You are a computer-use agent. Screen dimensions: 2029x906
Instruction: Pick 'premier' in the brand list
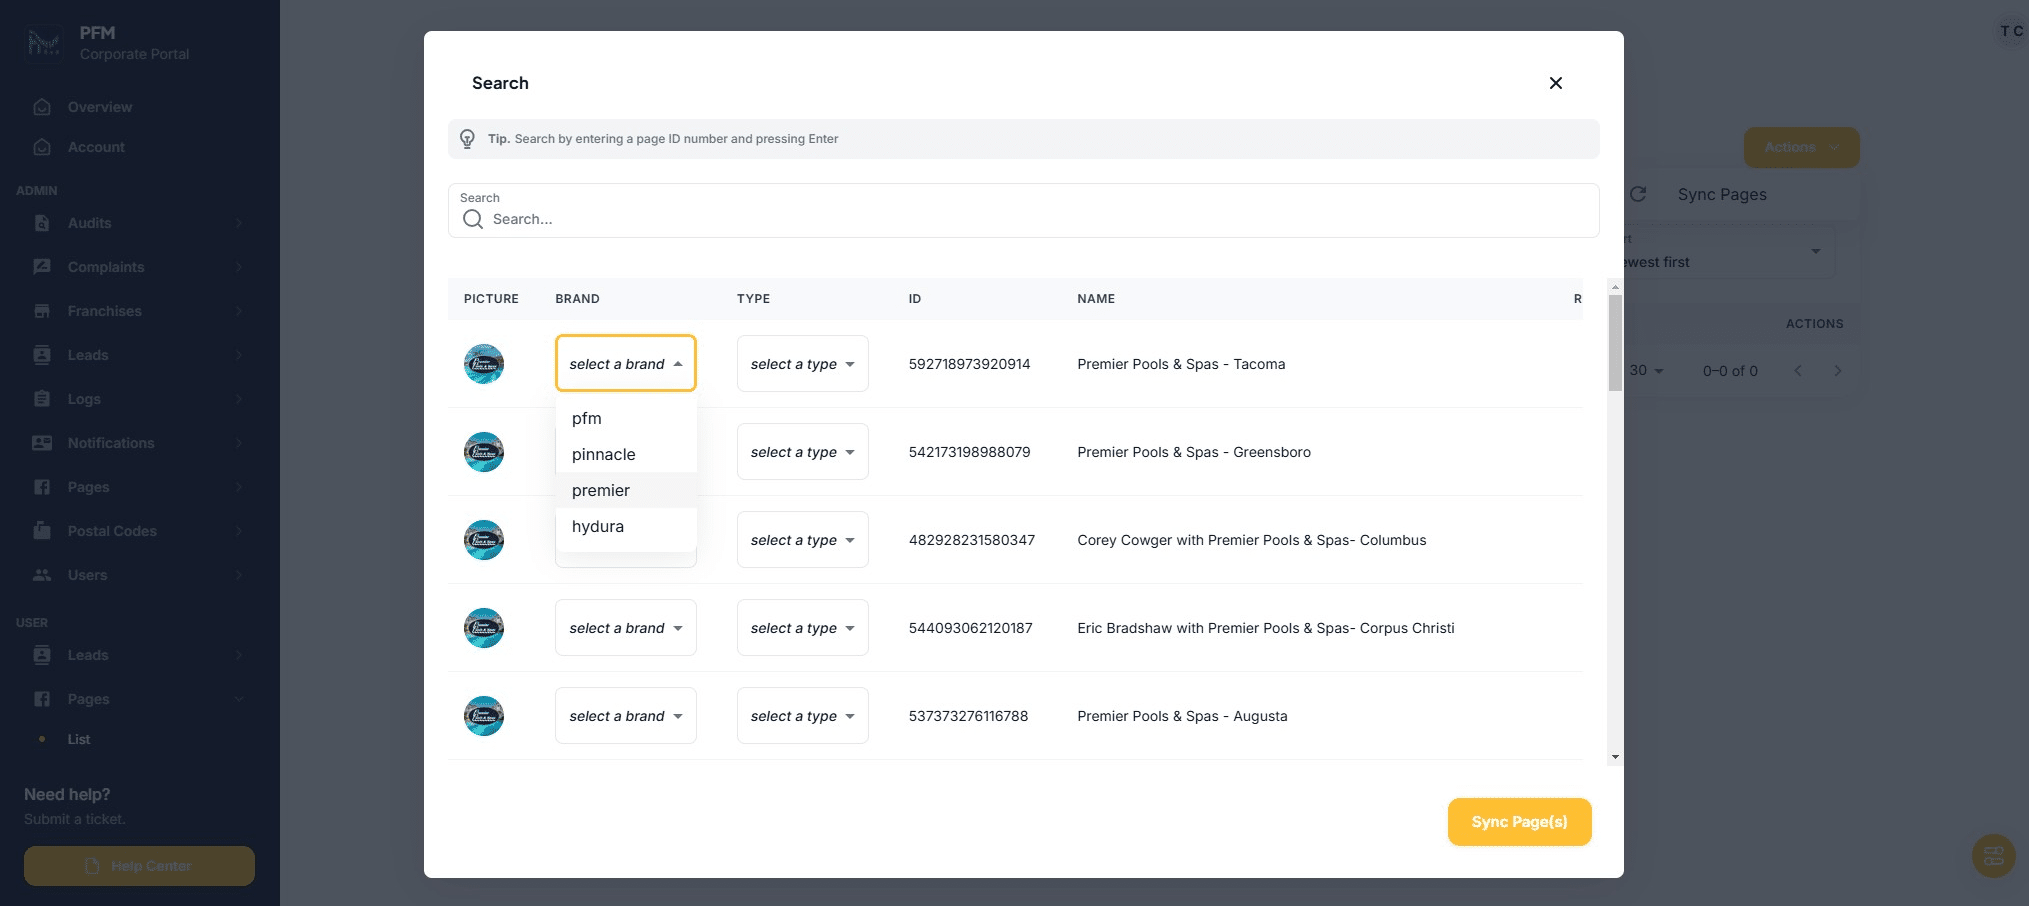pyautogui.click(x=601, y=490)
